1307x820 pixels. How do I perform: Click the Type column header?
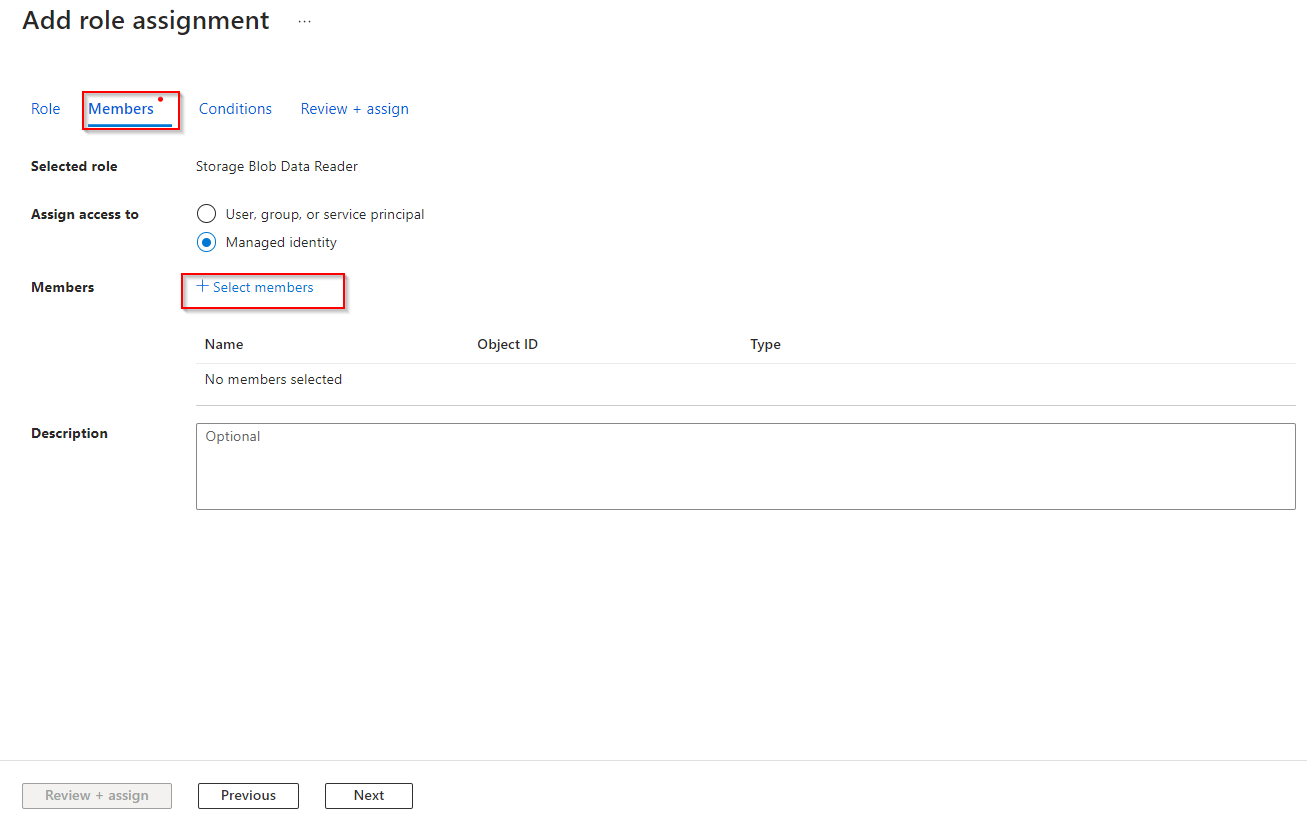point(765,344)
